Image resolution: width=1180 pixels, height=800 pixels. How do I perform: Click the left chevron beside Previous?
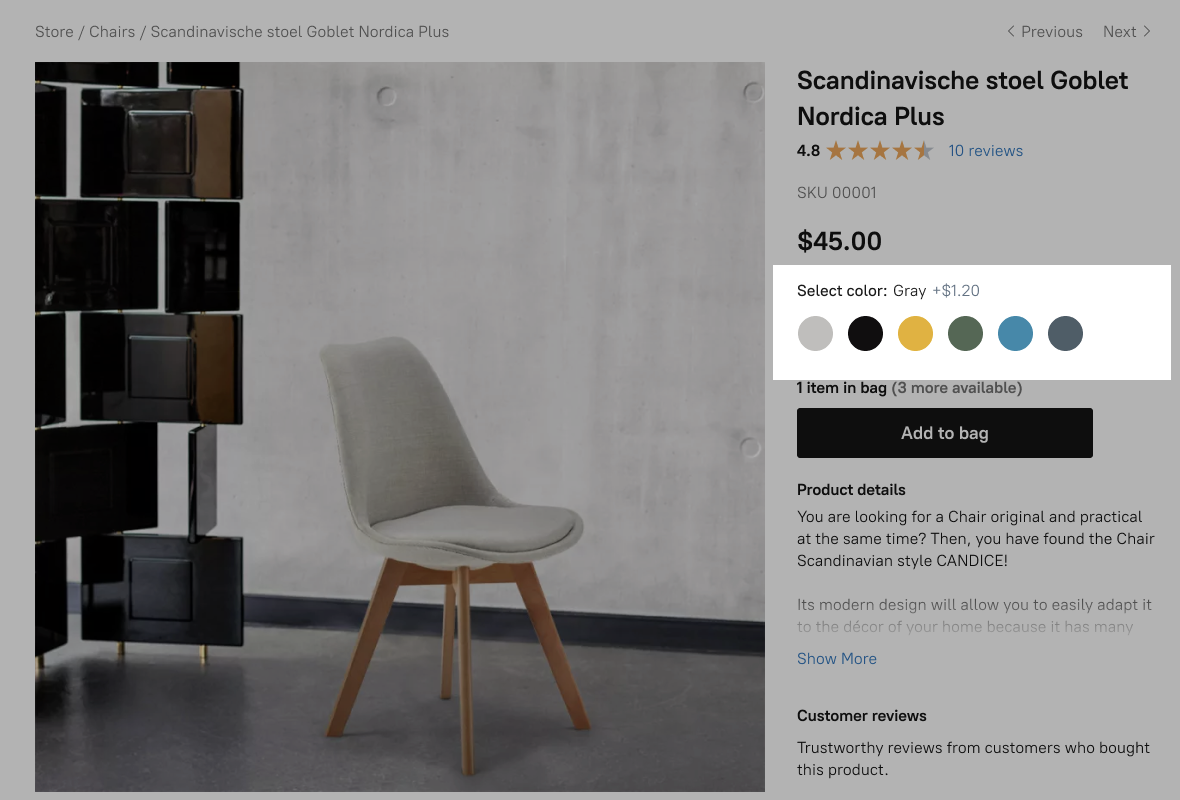(x=1011, y=31)
